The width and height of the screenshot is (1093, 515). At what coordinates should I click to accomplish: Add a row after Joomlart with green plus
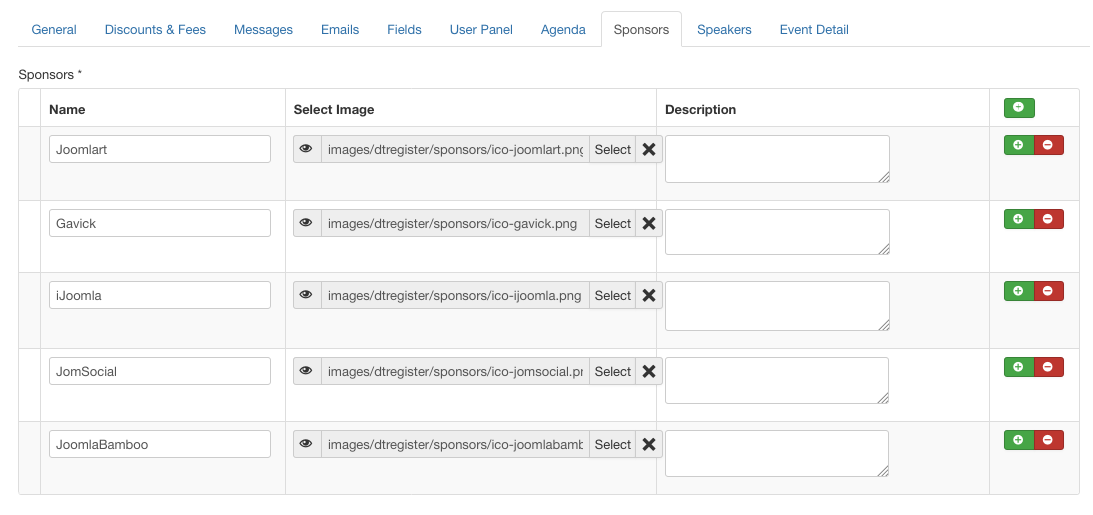click(1018, 144)
